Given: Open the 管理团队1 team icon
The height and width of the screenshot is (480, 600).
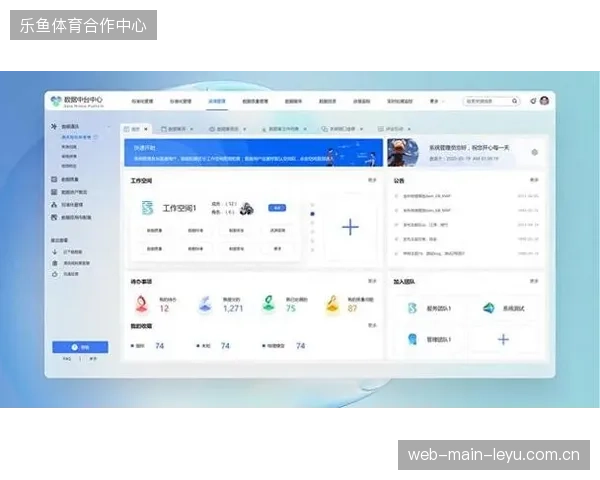Looking at the screenshot, I should [412, 339].
